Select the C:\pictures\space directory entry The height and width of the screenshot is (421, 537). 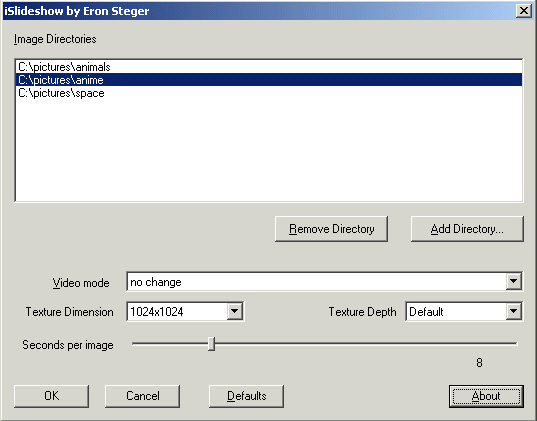[269, 93]
